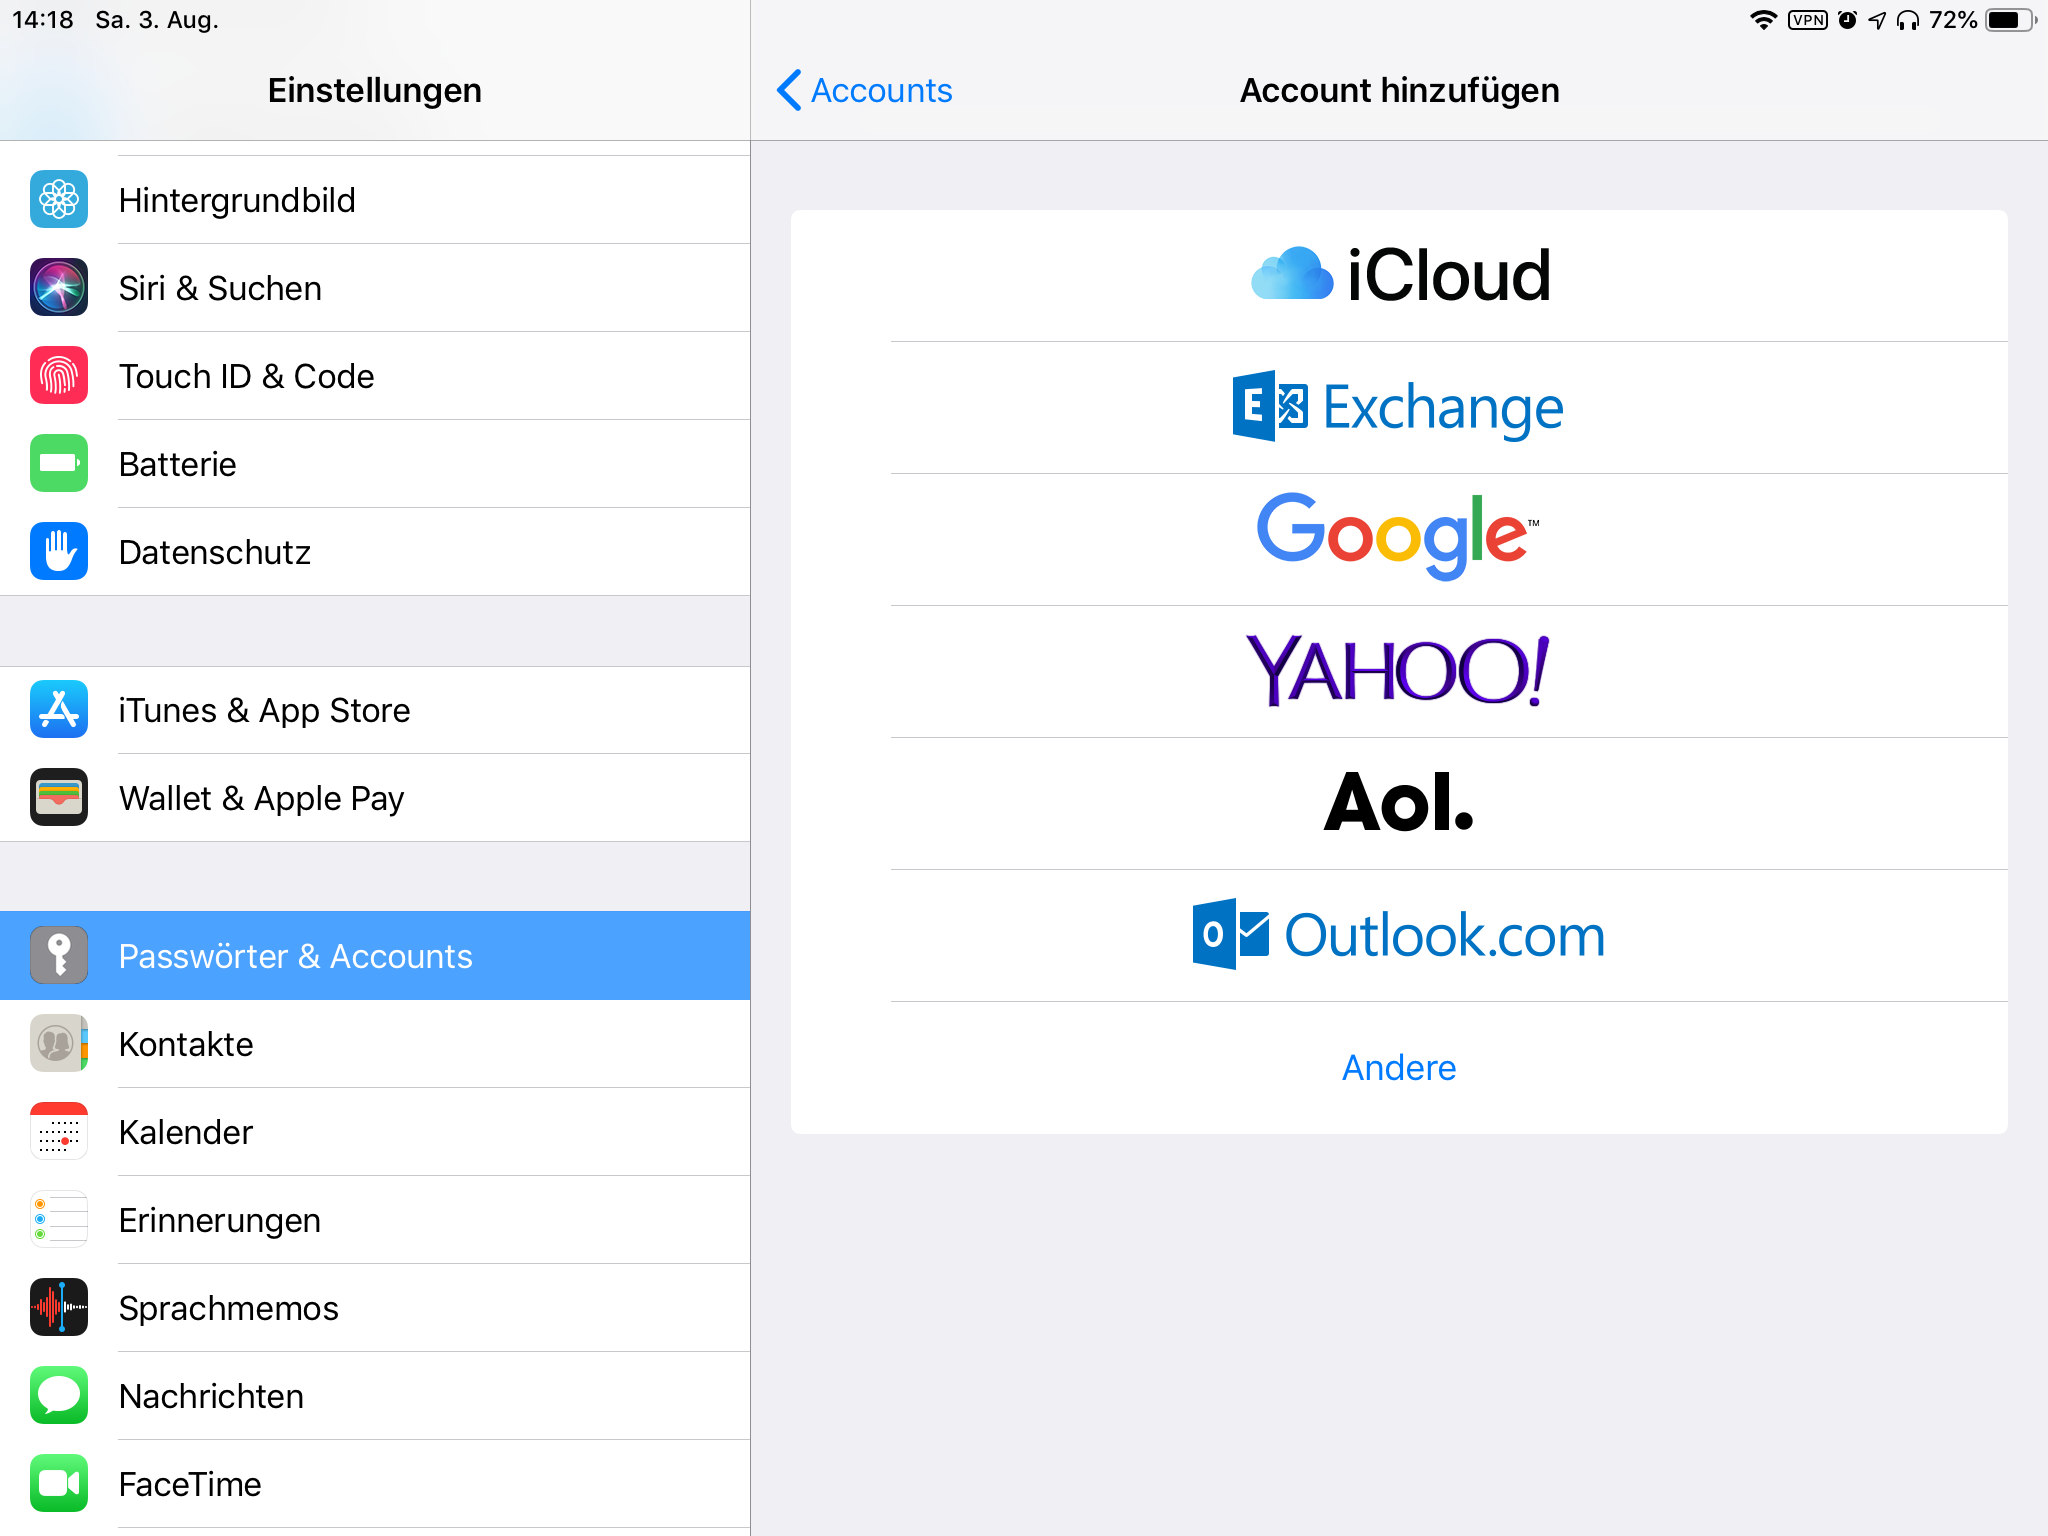Open Siri & Suchen via Siri icon

pyautogui.click(x=59, y=288)
